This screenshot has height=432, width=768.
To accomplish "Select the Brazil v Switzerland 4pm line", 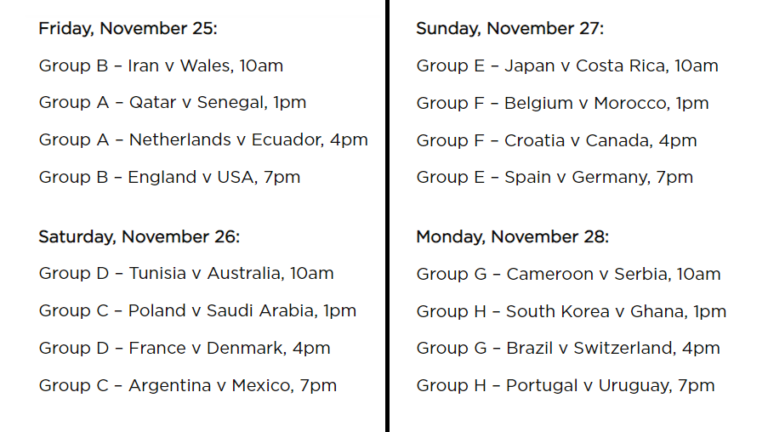I will pos(568,348).
